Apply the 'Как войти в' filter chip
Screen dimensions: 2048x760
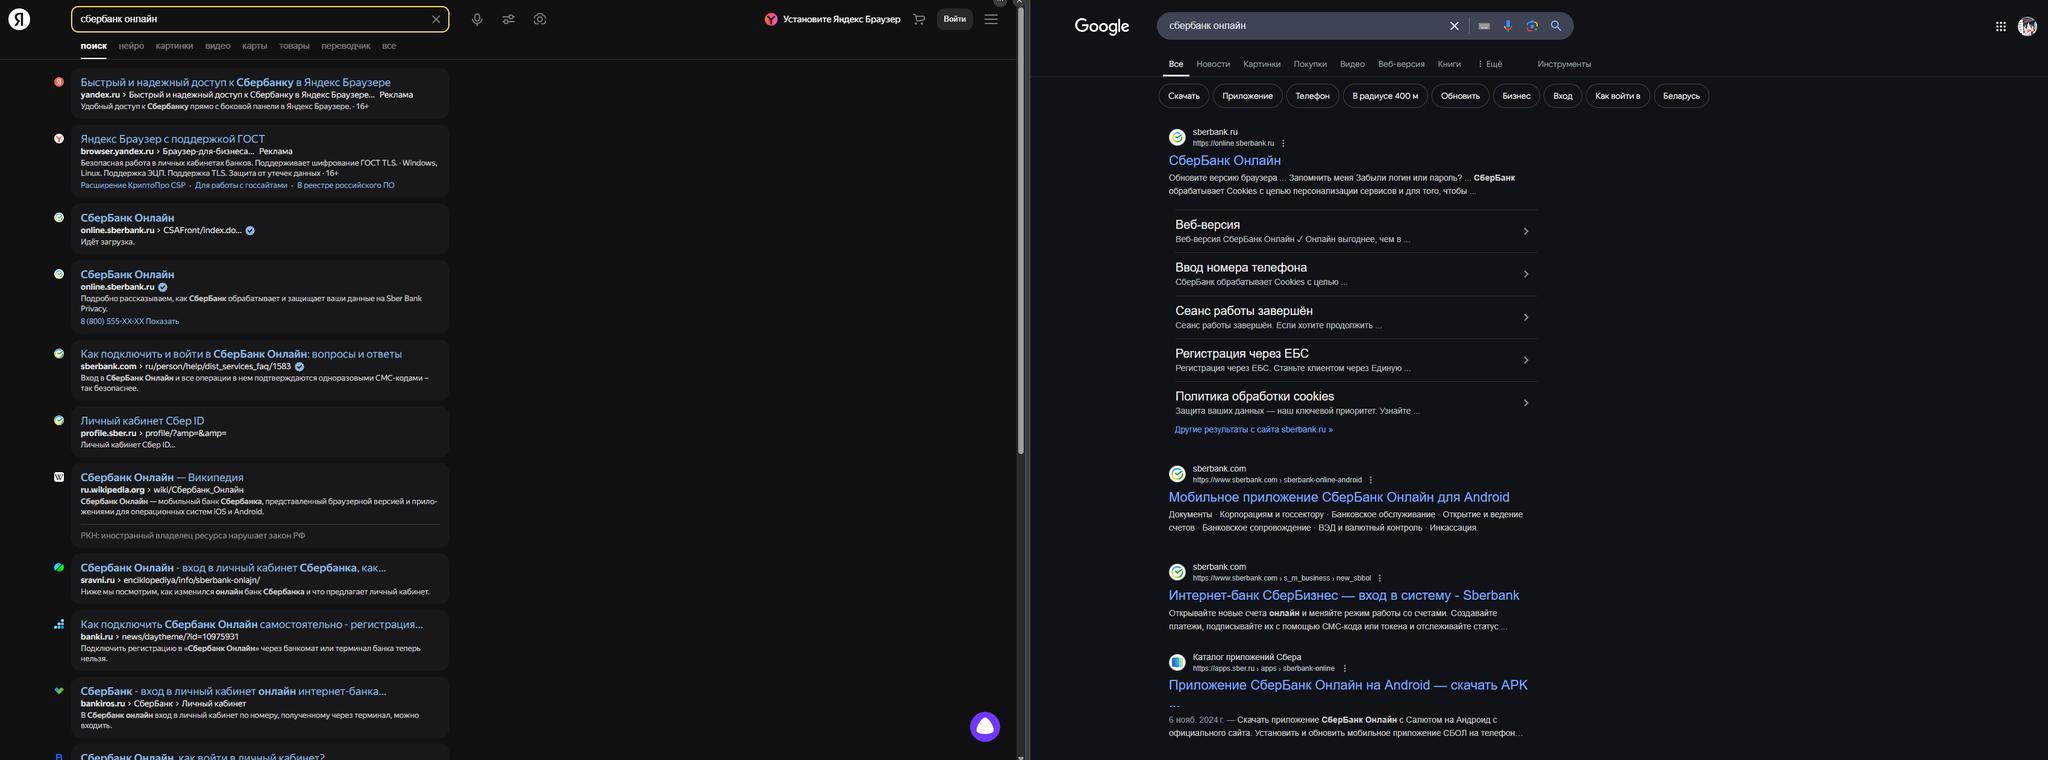1618,96
